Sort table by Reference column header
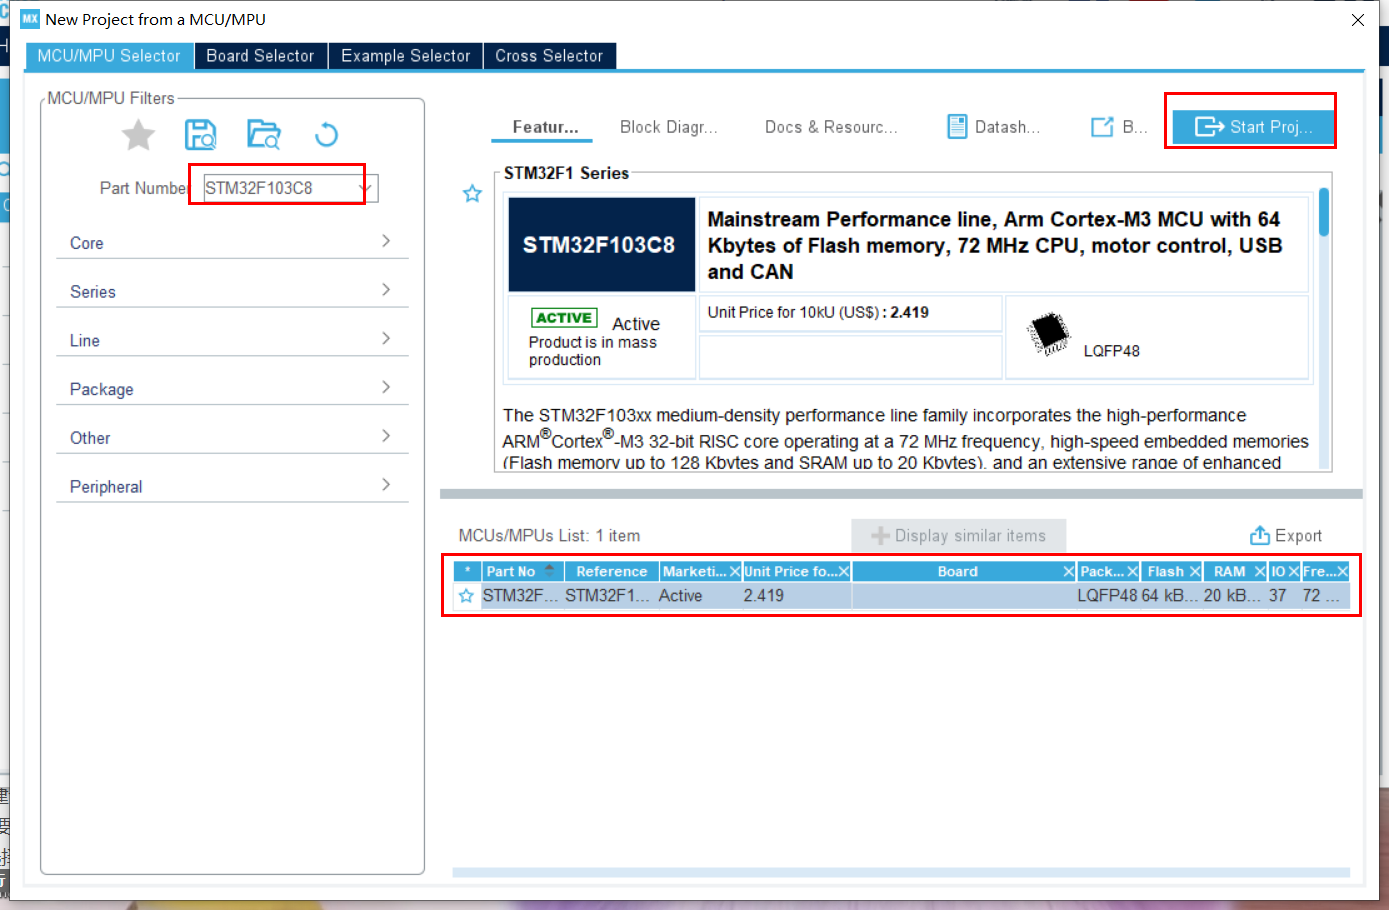 click(x=611, y=571)
